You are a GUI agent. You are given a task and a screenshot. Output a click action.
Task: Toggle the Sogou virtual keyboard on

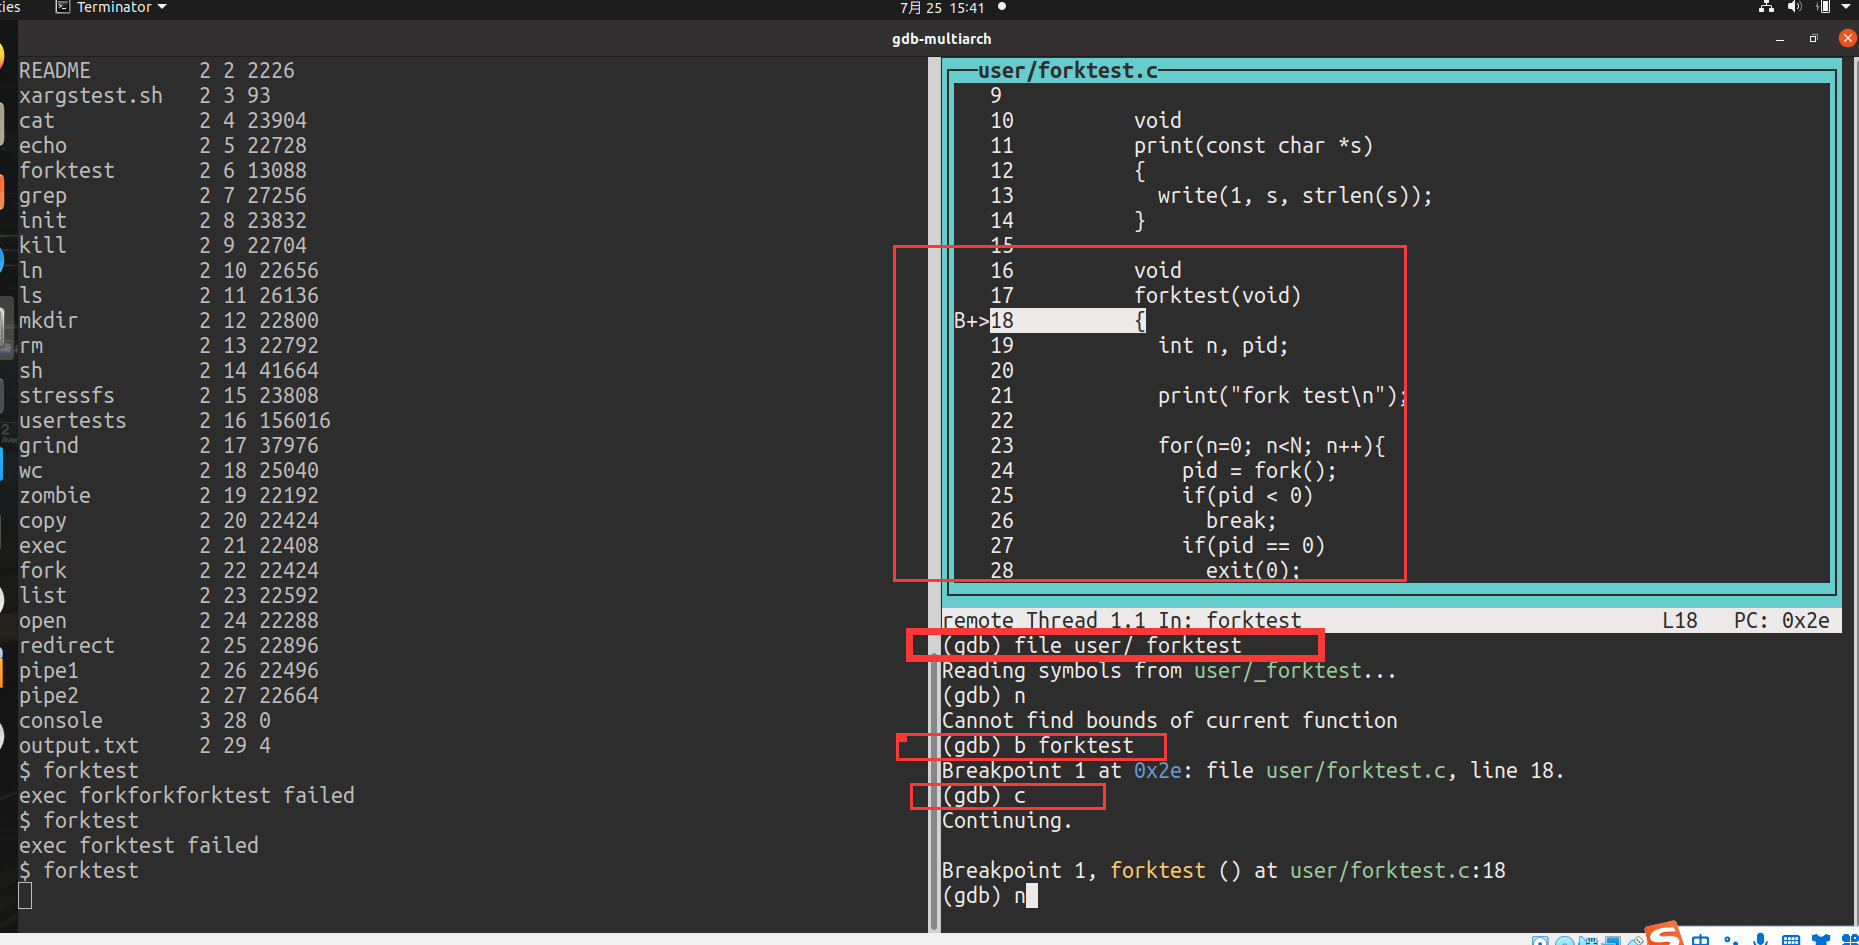(1791, 940)
